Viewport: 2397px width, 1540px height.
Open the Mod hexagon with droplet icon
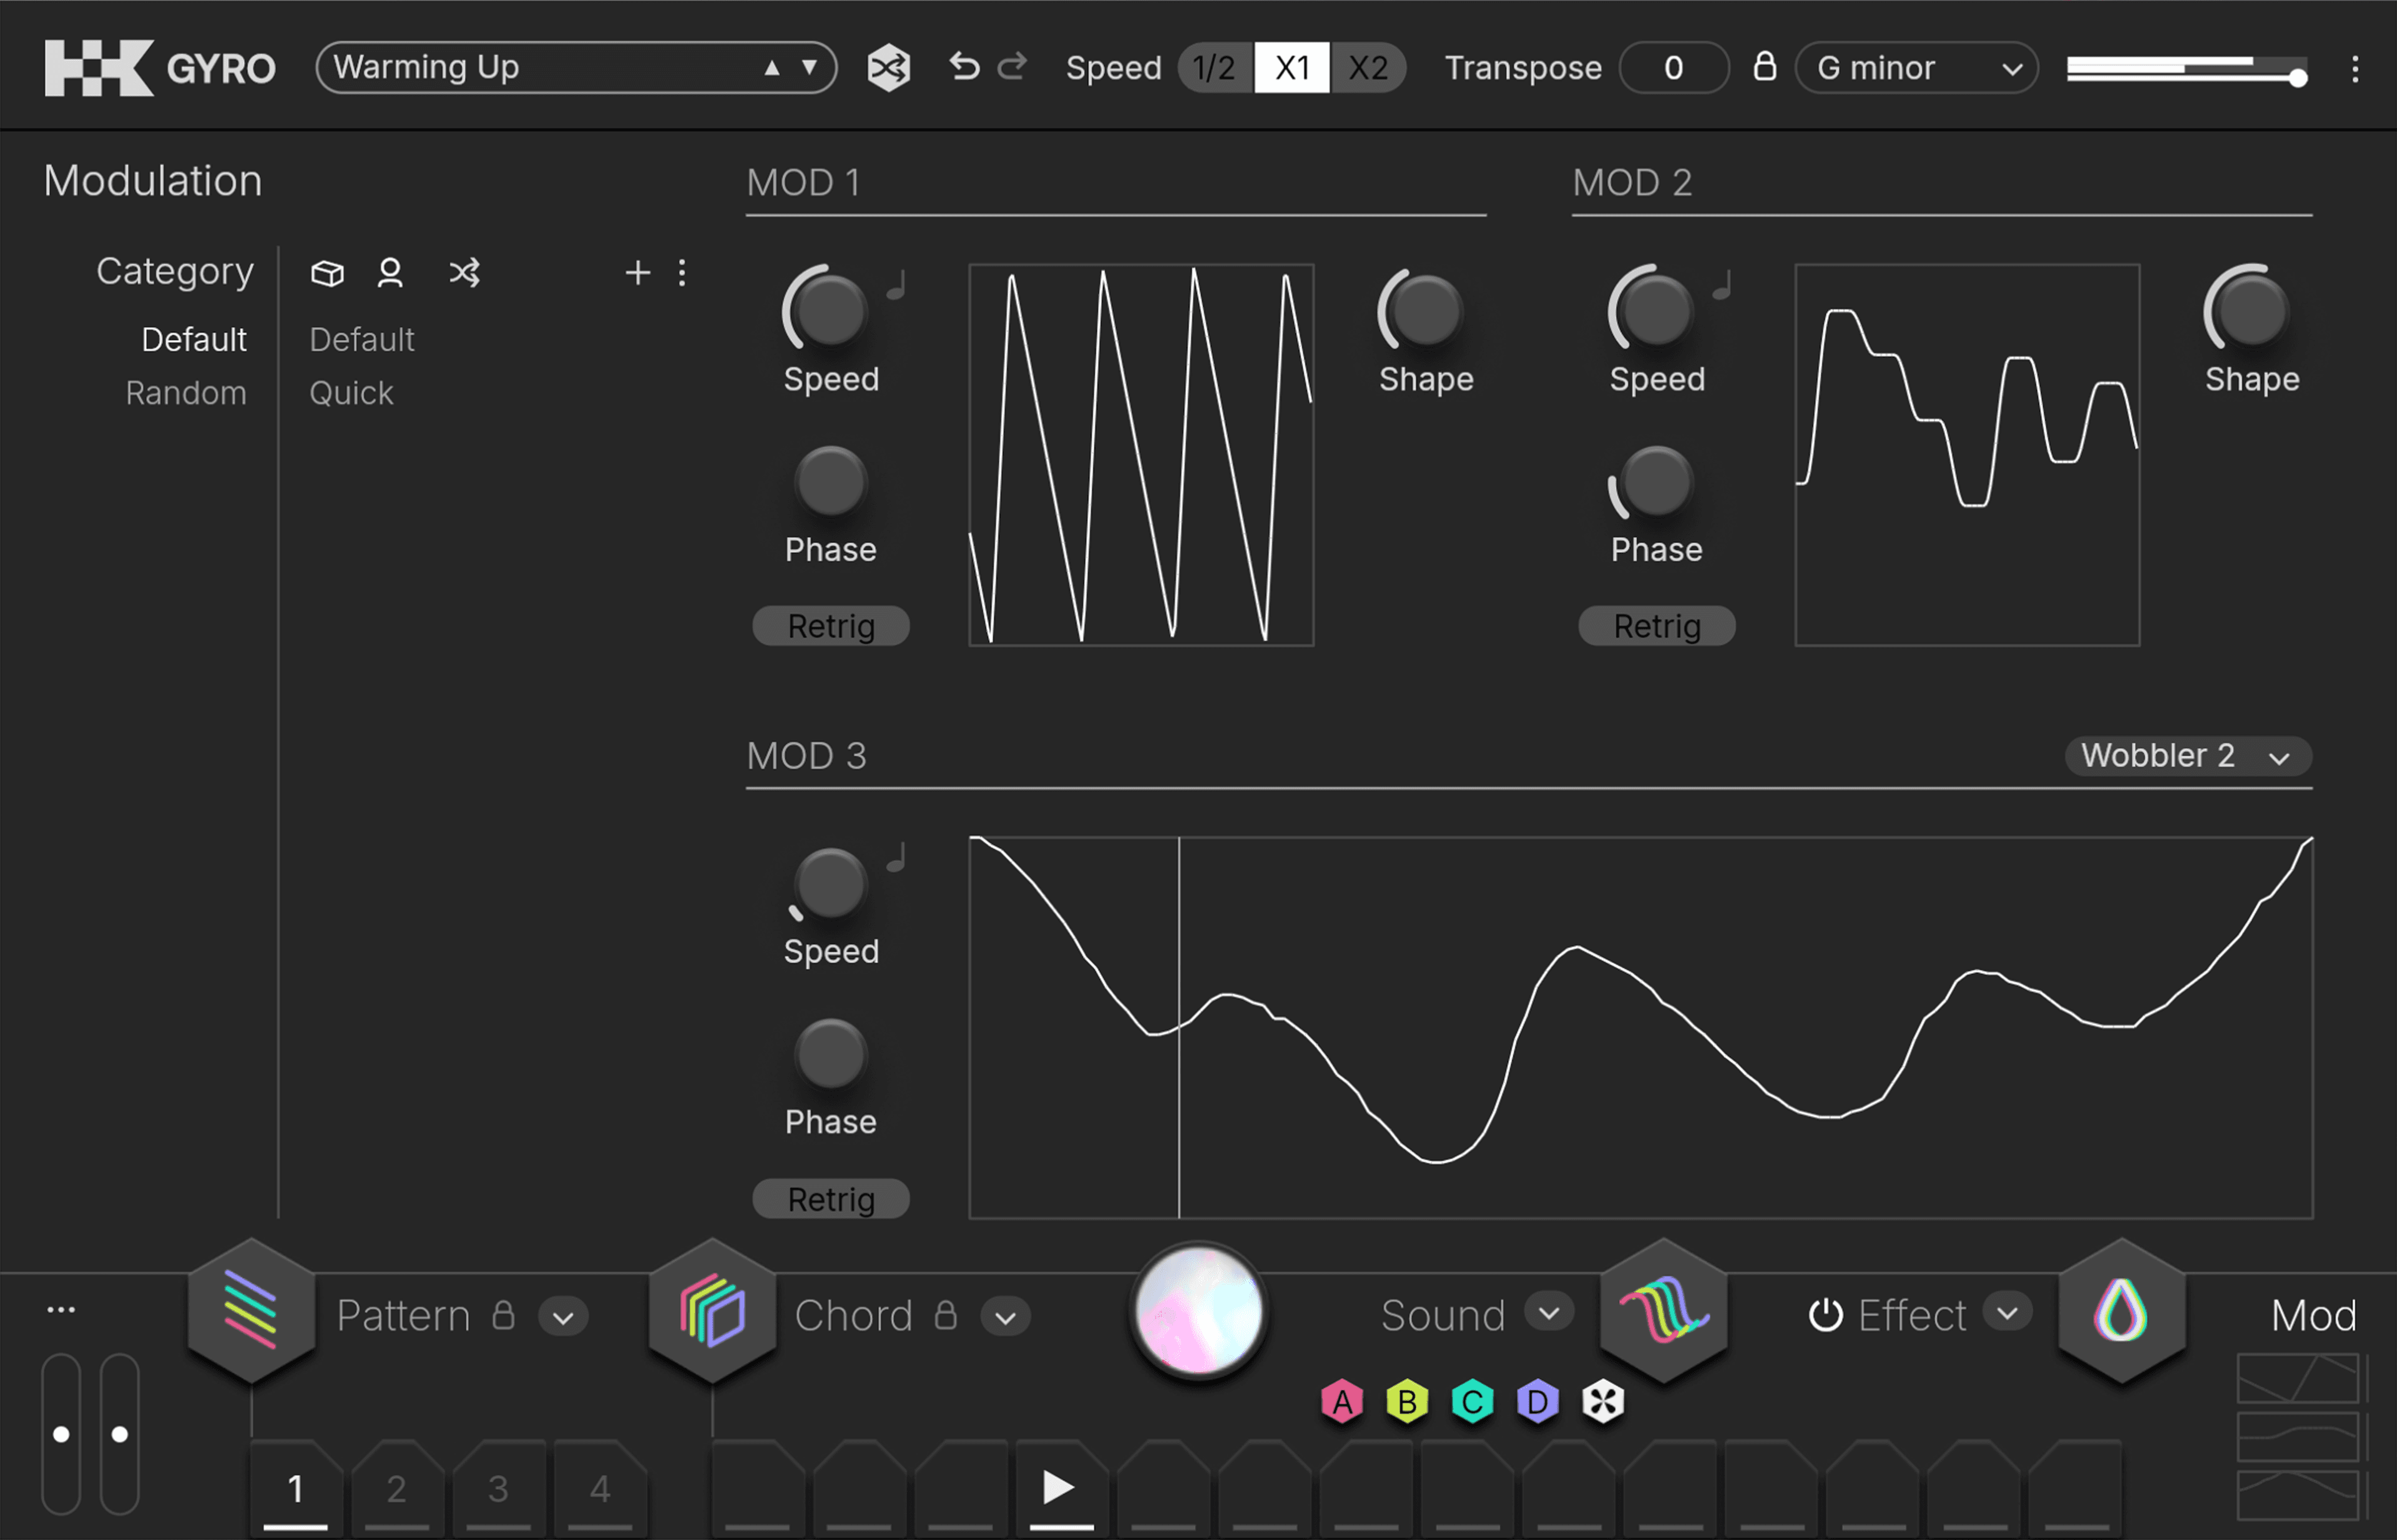pos(2121,1310)
